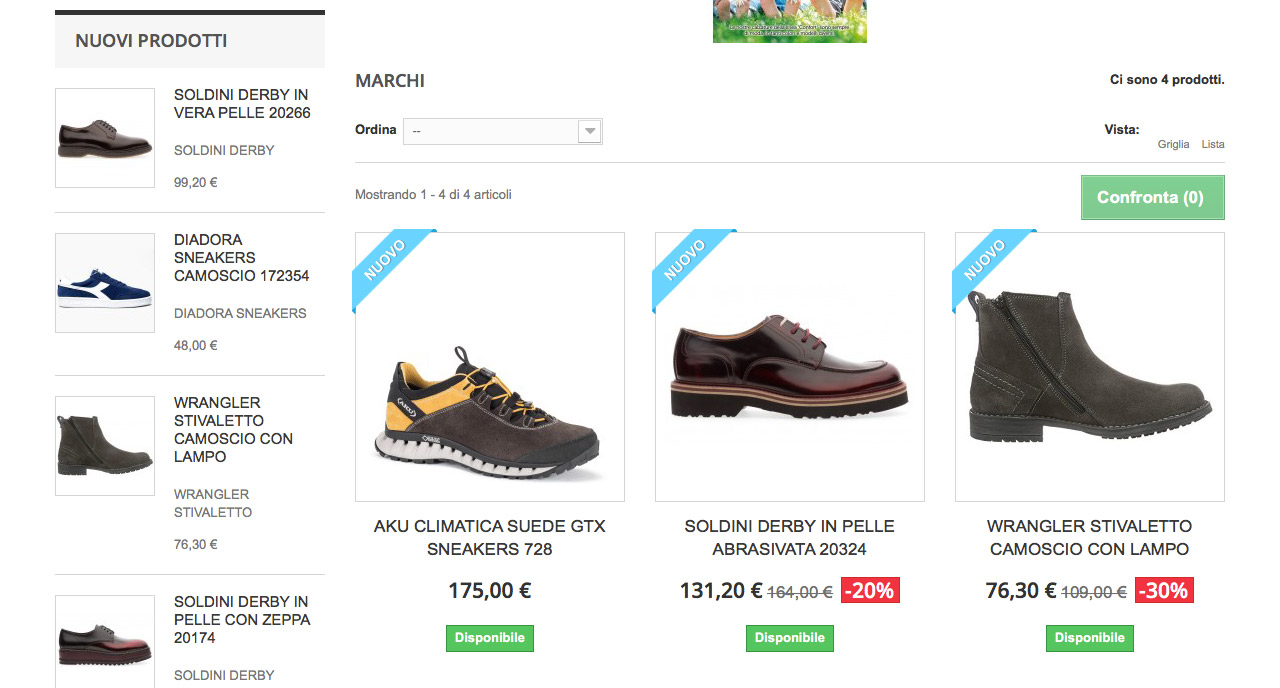Click the Ordina dropdown arrow button
This screenshot has width=1280, height=688.
tap(590, 131)
